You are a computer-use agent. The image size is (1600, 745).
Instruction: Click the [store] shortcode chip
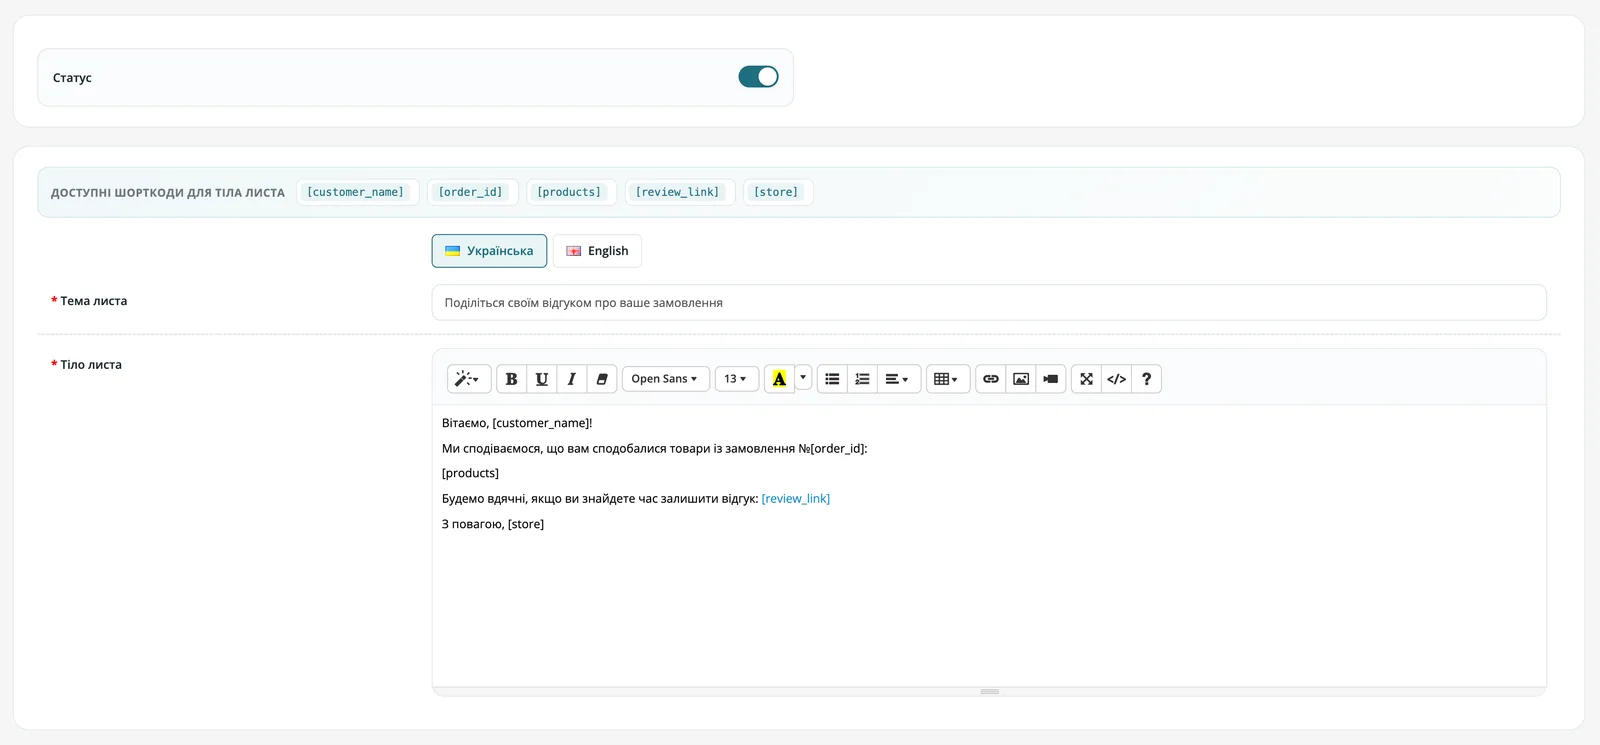tap(777, 192)
